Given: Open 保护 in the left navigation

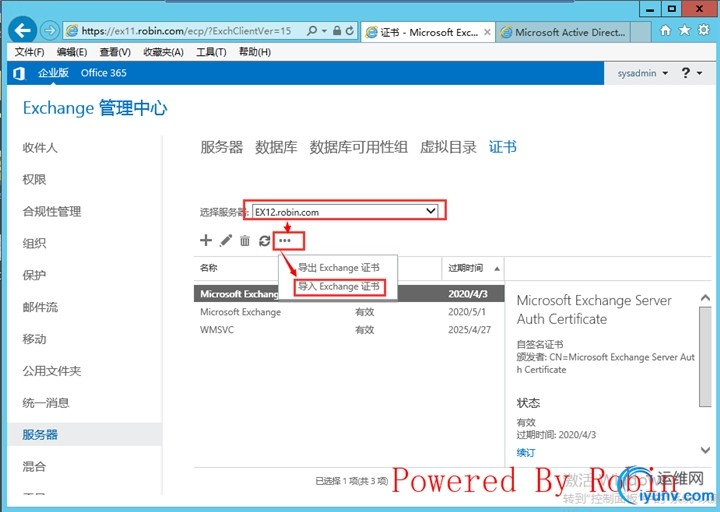Looking at the screenshot, I should [x=34, y=275].
